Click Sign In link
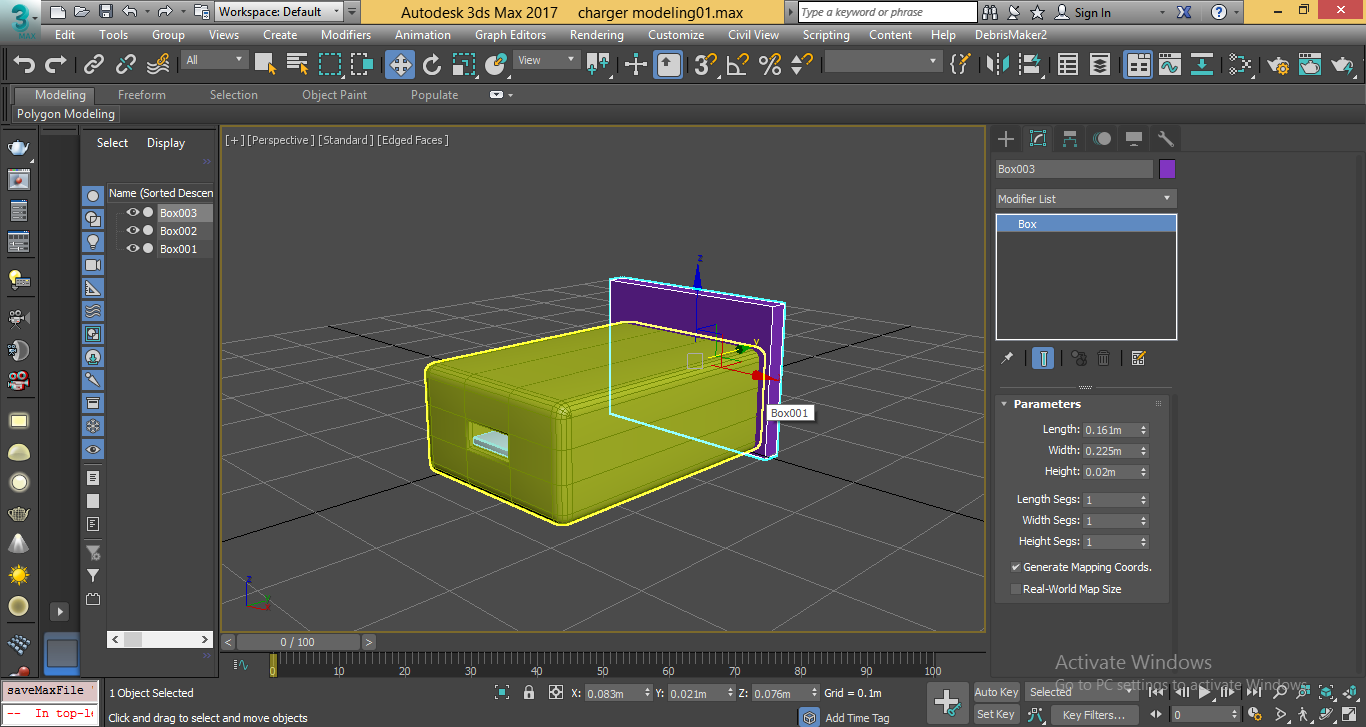 click(1093, 13)
